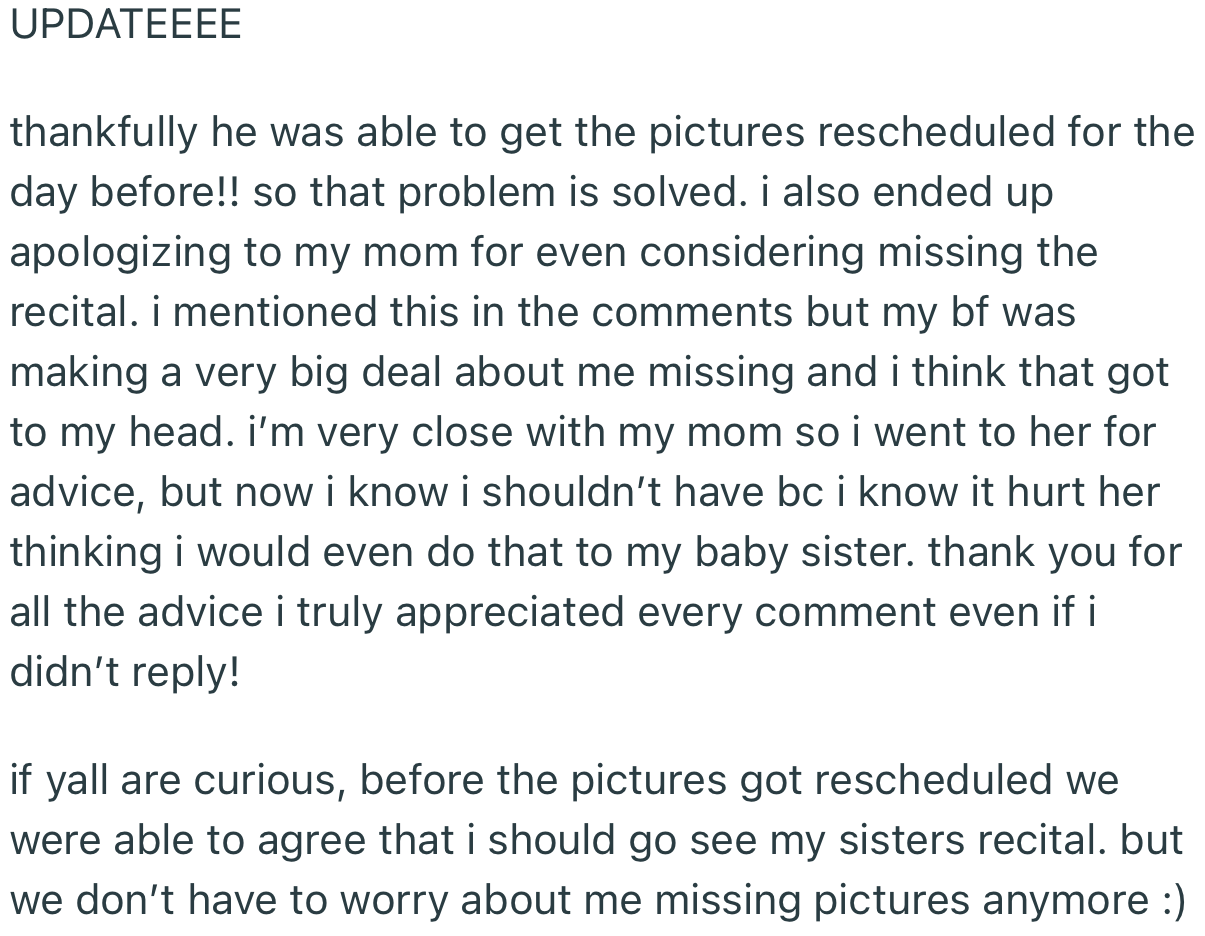Click the UPDATEEEE heading text
The image size is (1205, 936).
click(126, 25)
